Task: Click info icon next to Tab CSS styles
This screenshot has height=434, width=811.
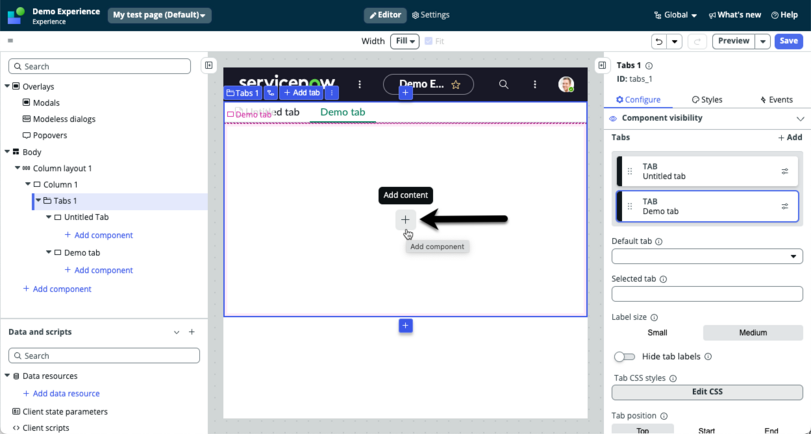Action: click(x=673, y=379)
